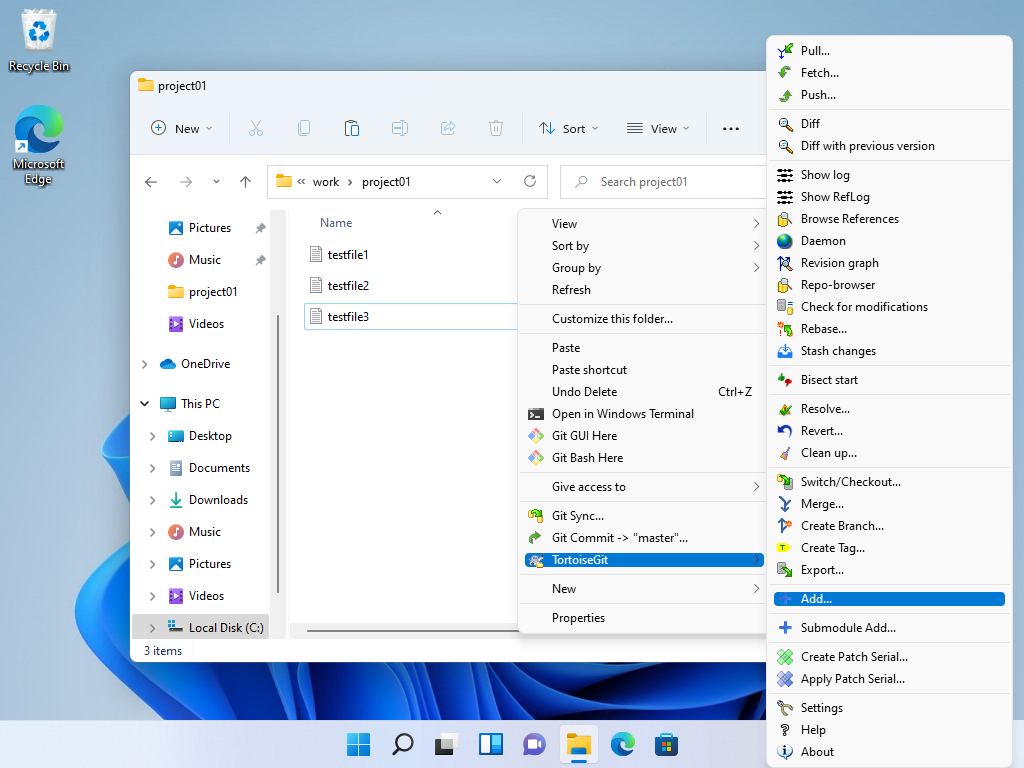Click Git Commit -> "master" entry
The image size is (1024, 768).
tap(619, 538)
